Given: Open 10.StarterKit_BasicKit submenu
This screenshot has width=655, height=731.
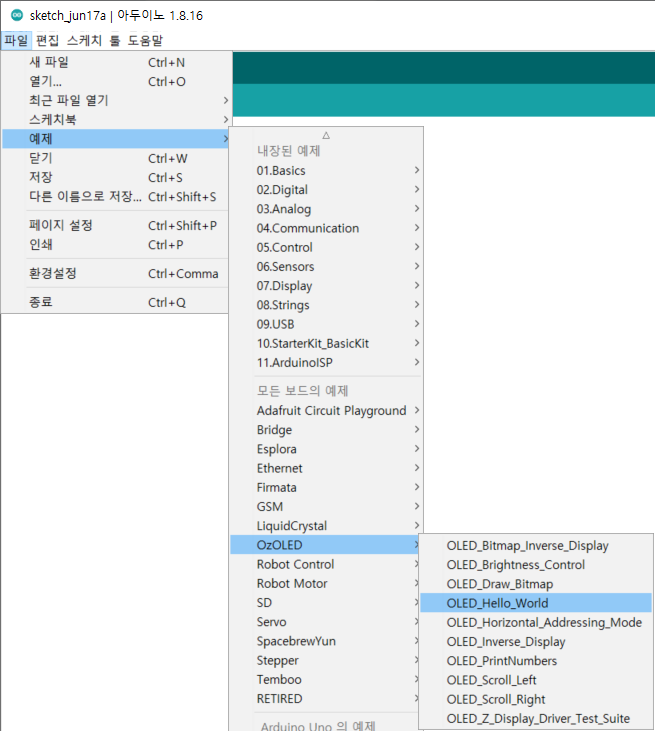Looking at the screenshot, I should click(326, 343).
